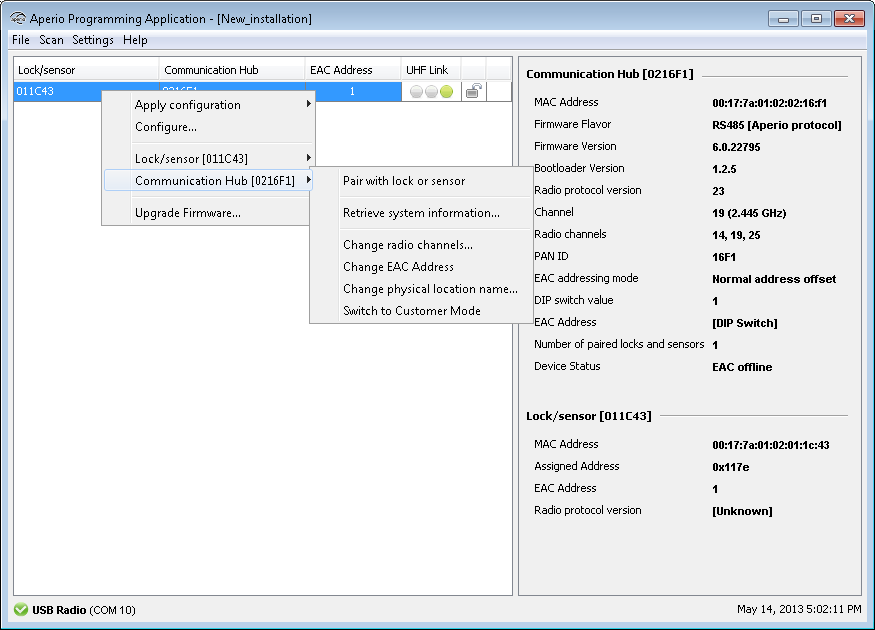Image resolution: width=875 pixels, height=630 pixels.
Task: Sort by the Communication Hub column header
Action: [232, 70]
